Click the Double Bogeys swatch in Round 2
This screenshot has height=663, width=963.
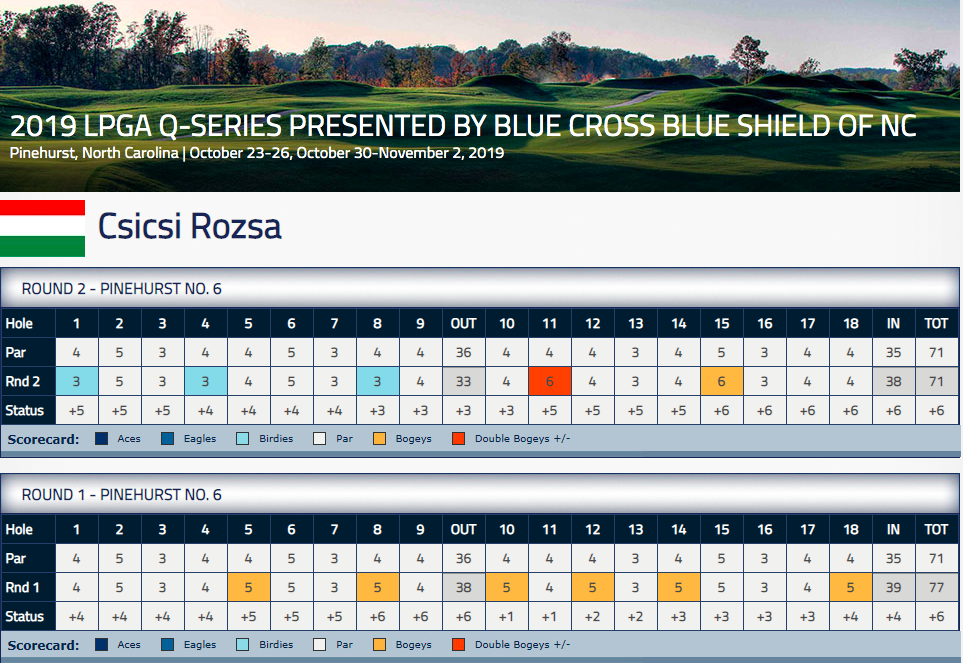pos(458,438)
